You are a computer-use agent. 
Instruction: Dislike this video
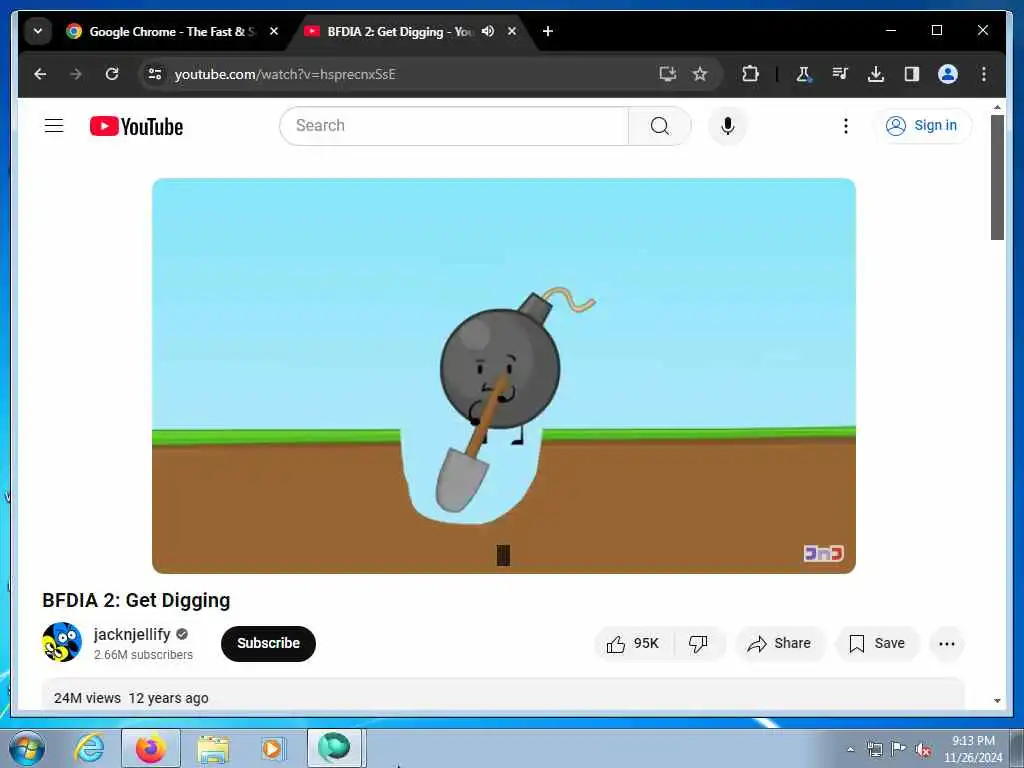pos(699,643)
